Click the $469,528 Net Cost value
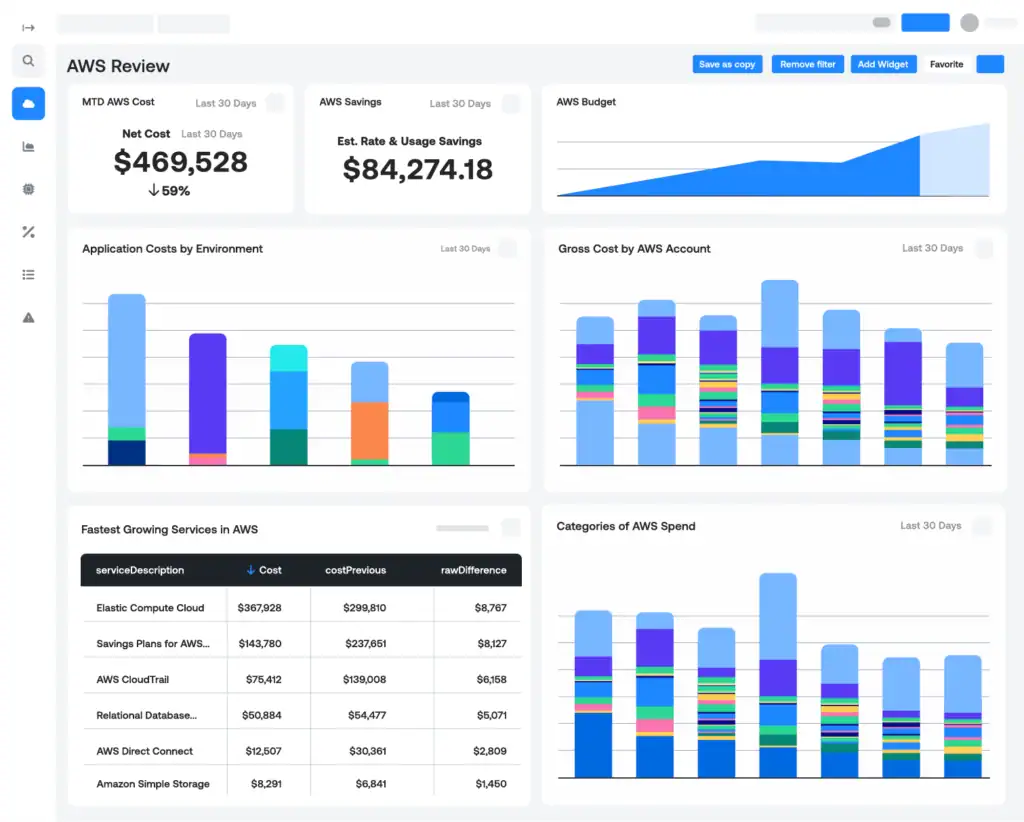This screenshot has width=1024, height=822. [180, 161]
